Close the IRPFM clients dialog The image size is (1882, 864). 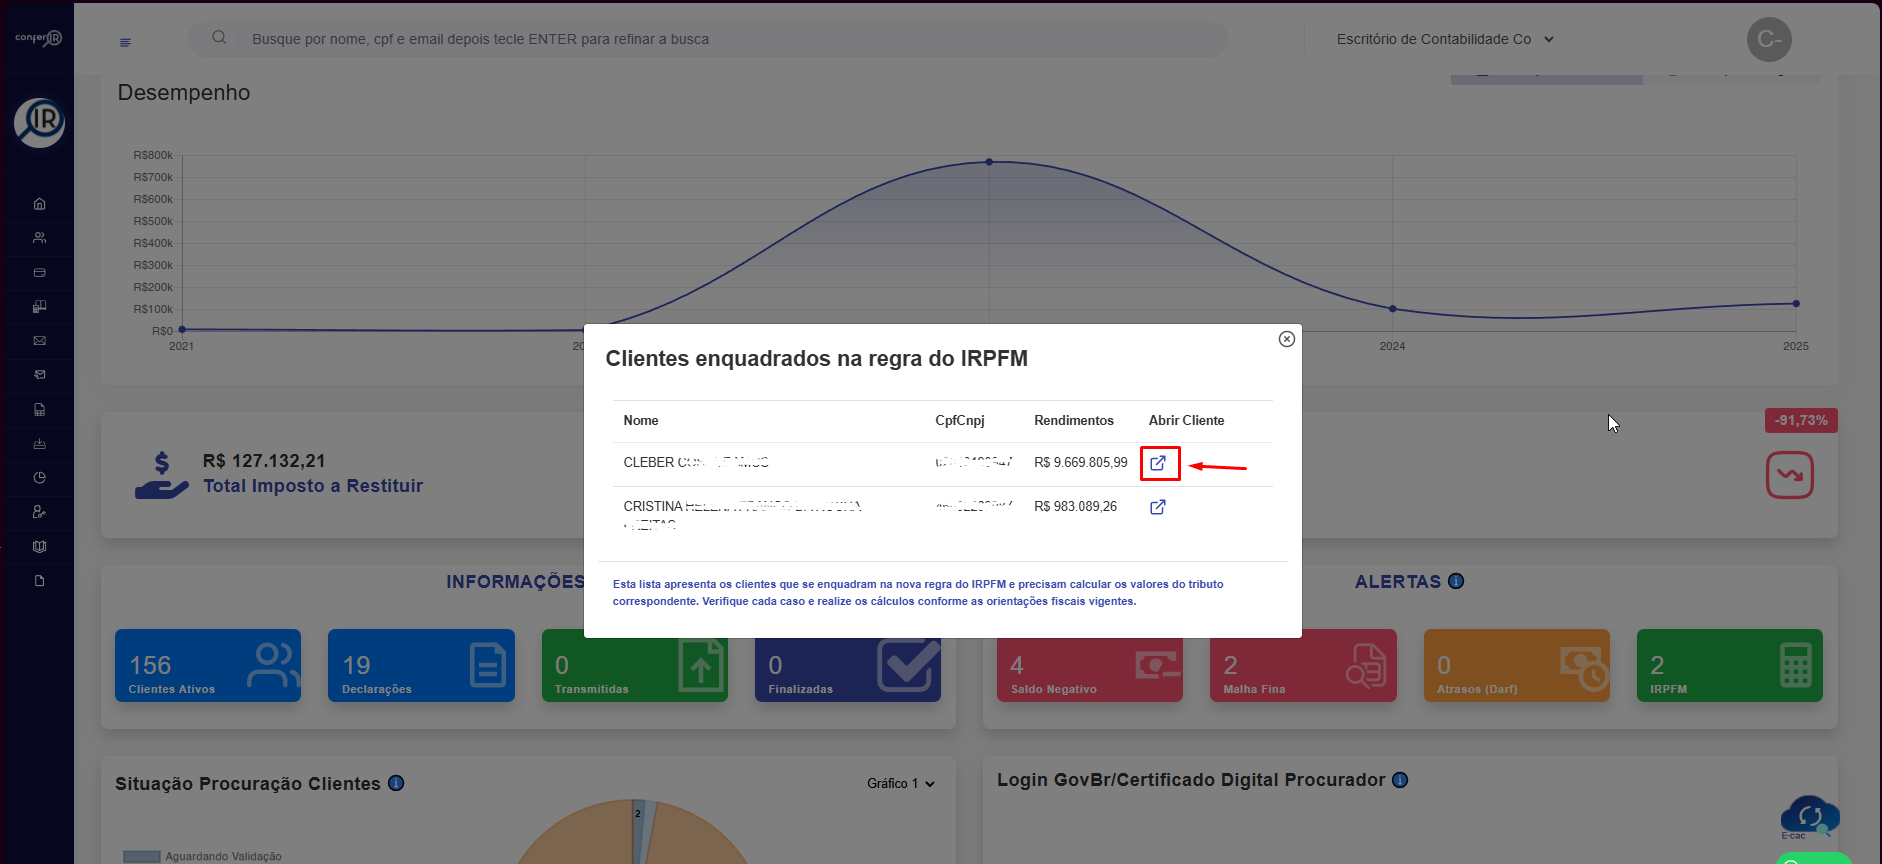pyautogui.click(x=1287, y=339)
